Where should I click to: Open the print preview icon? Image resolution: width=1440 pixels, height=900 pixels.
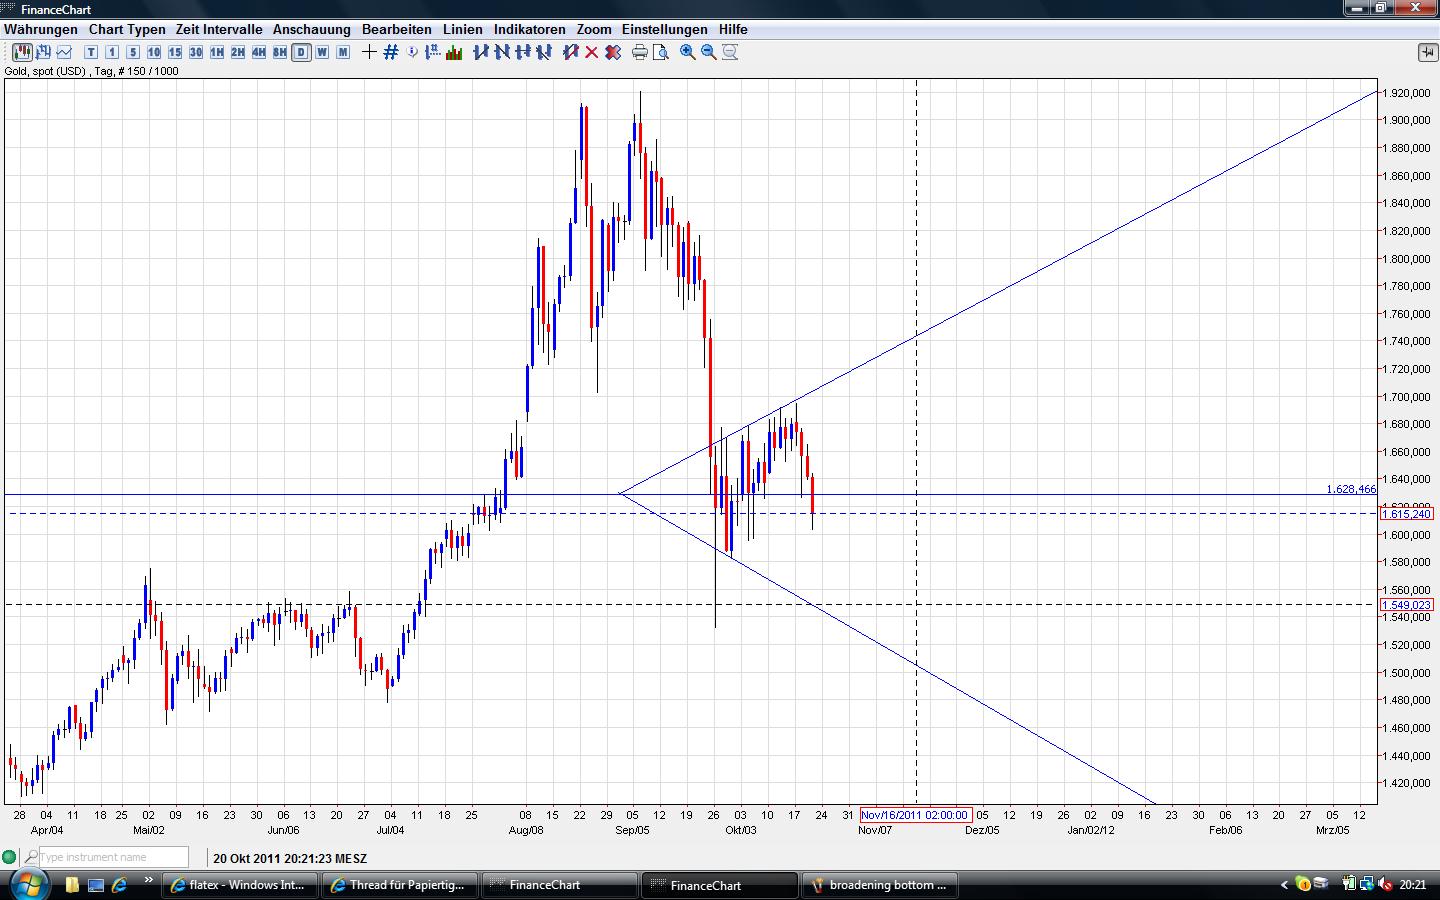[x=661, y=52]
